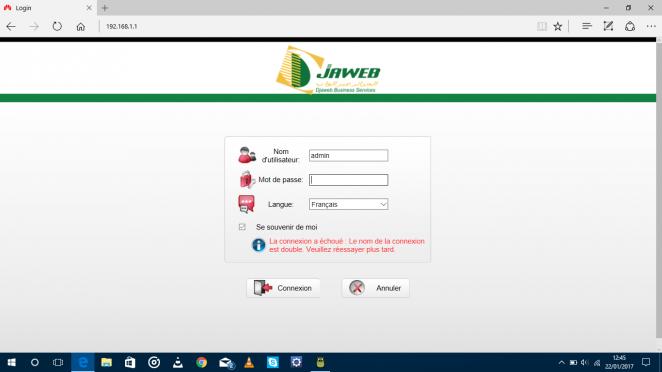
Task: Toggle the Se souvenir de moi checkbox
Action: coord(242,227)
